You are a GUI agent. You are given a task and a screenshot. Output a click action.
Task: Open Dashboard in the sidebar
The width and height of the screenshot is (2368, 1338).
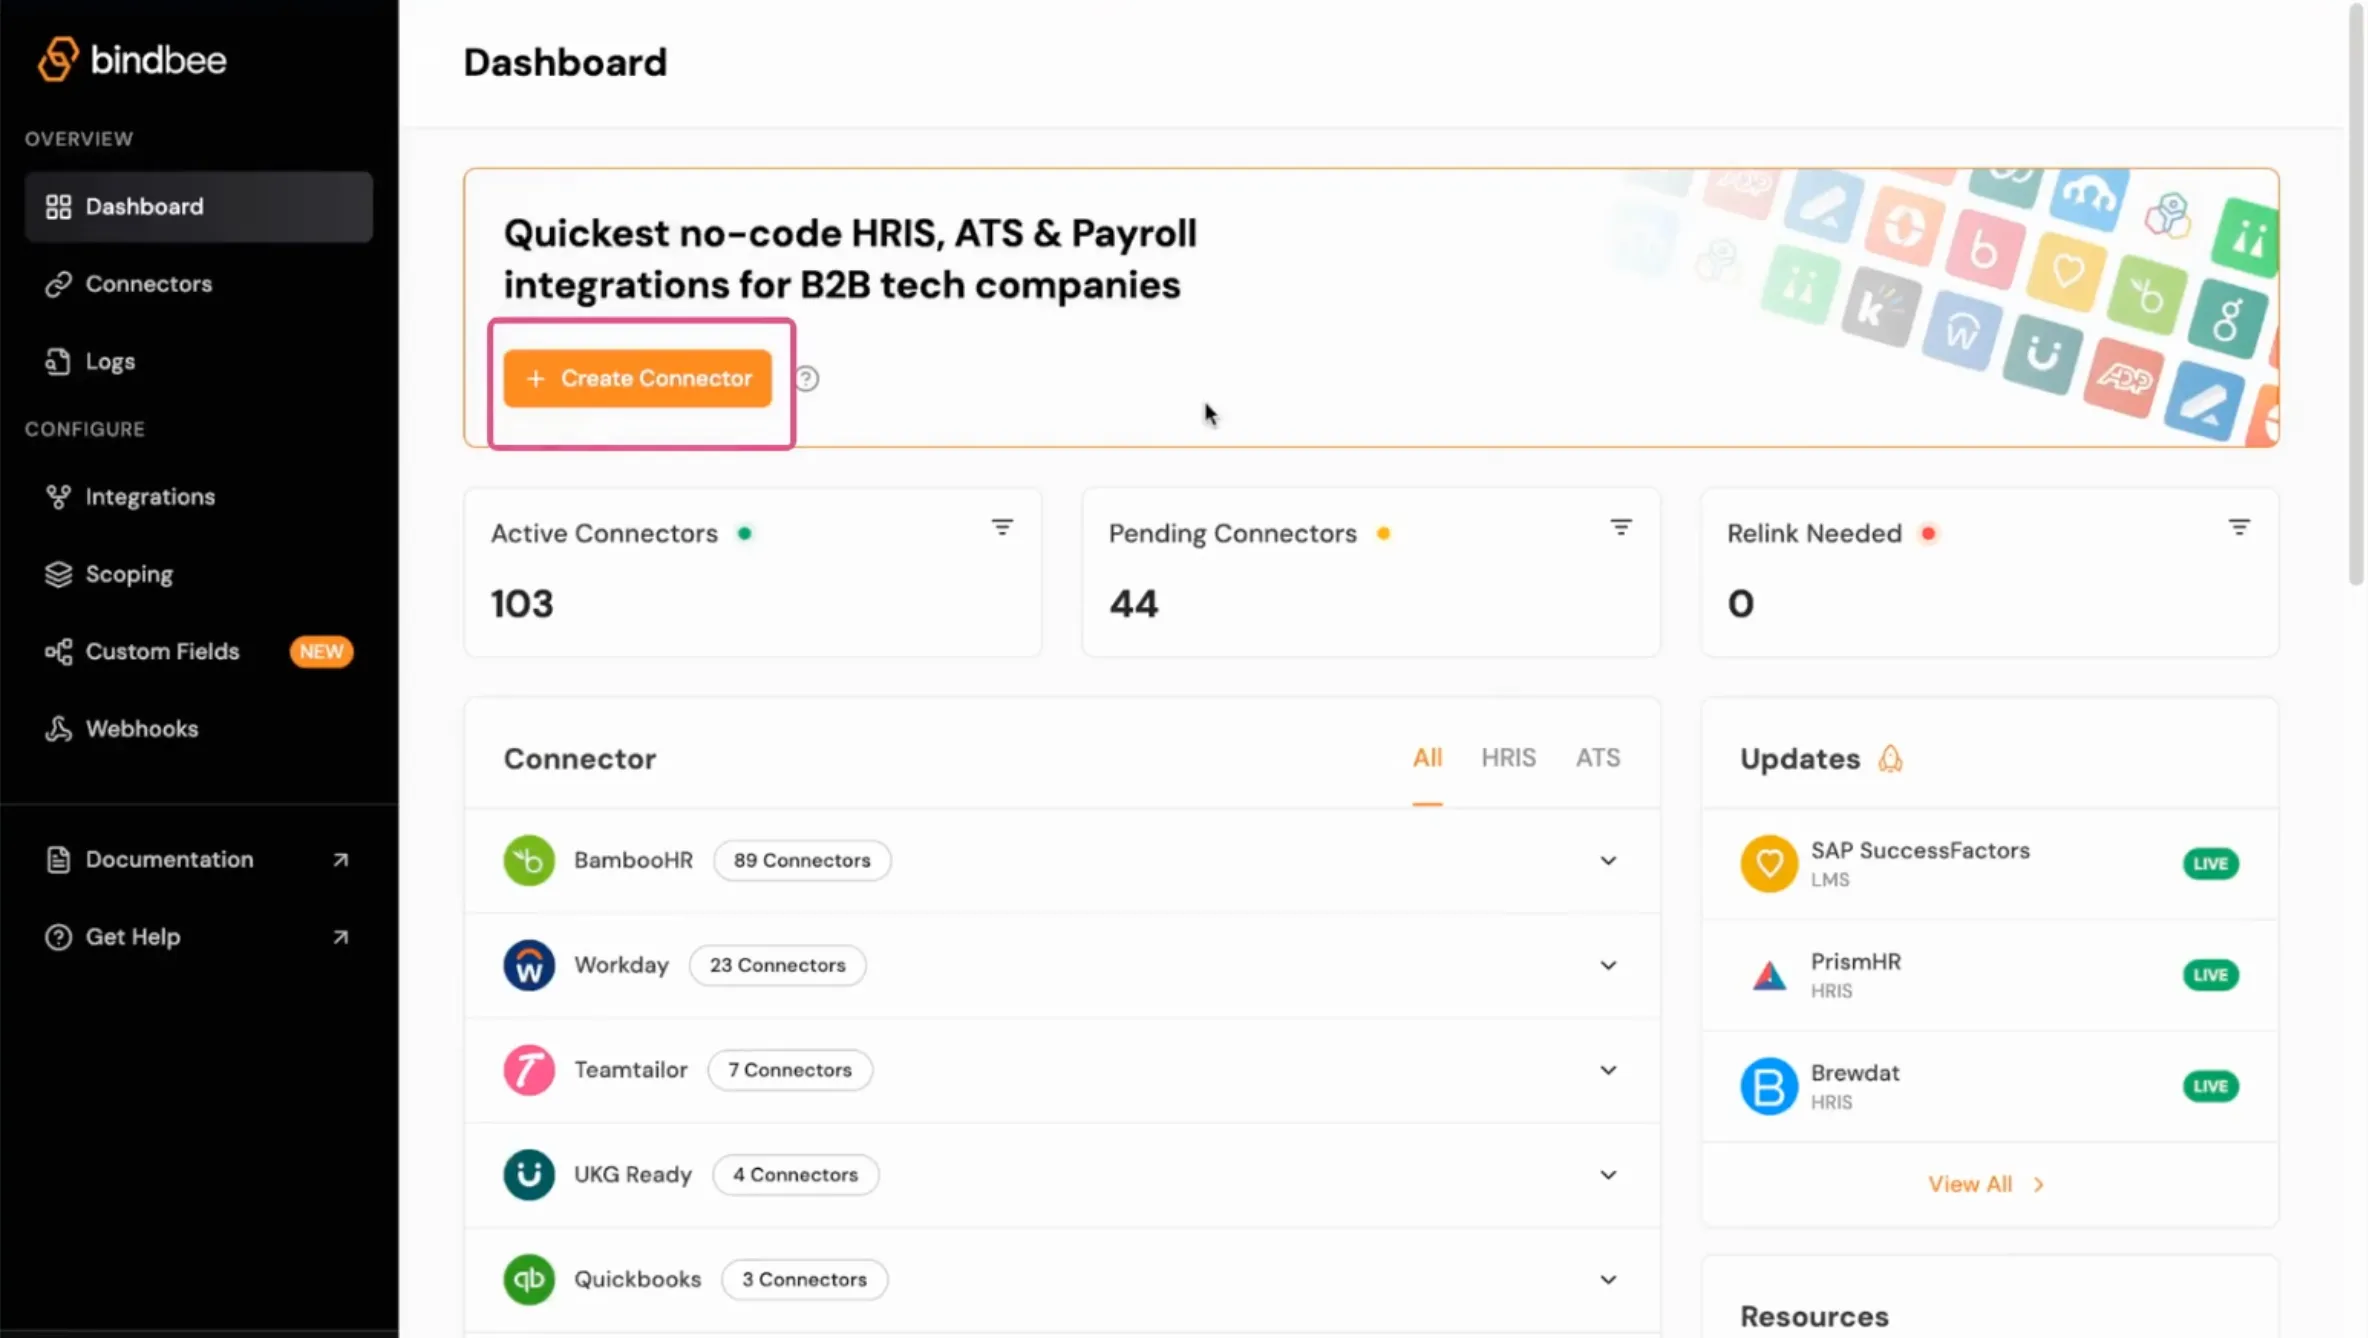pyautogui.click(x=199, y=207)
